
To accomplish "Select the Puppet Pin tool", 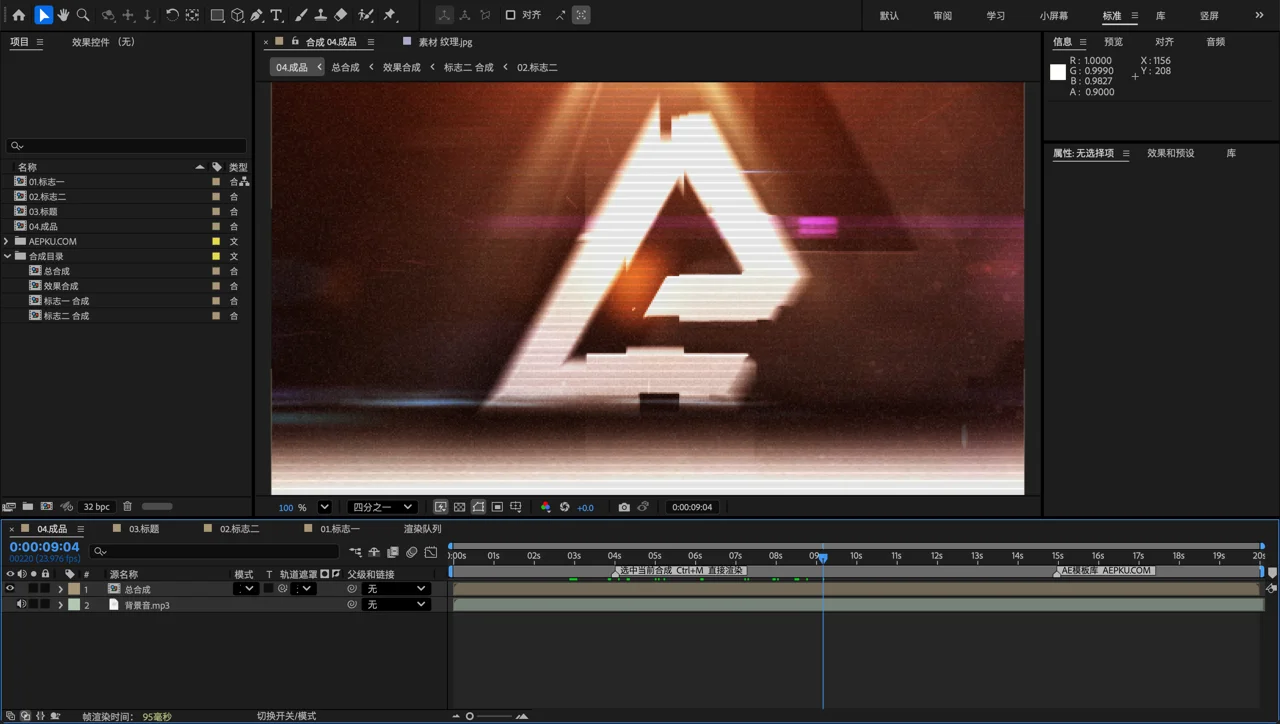I will [390, 15].
